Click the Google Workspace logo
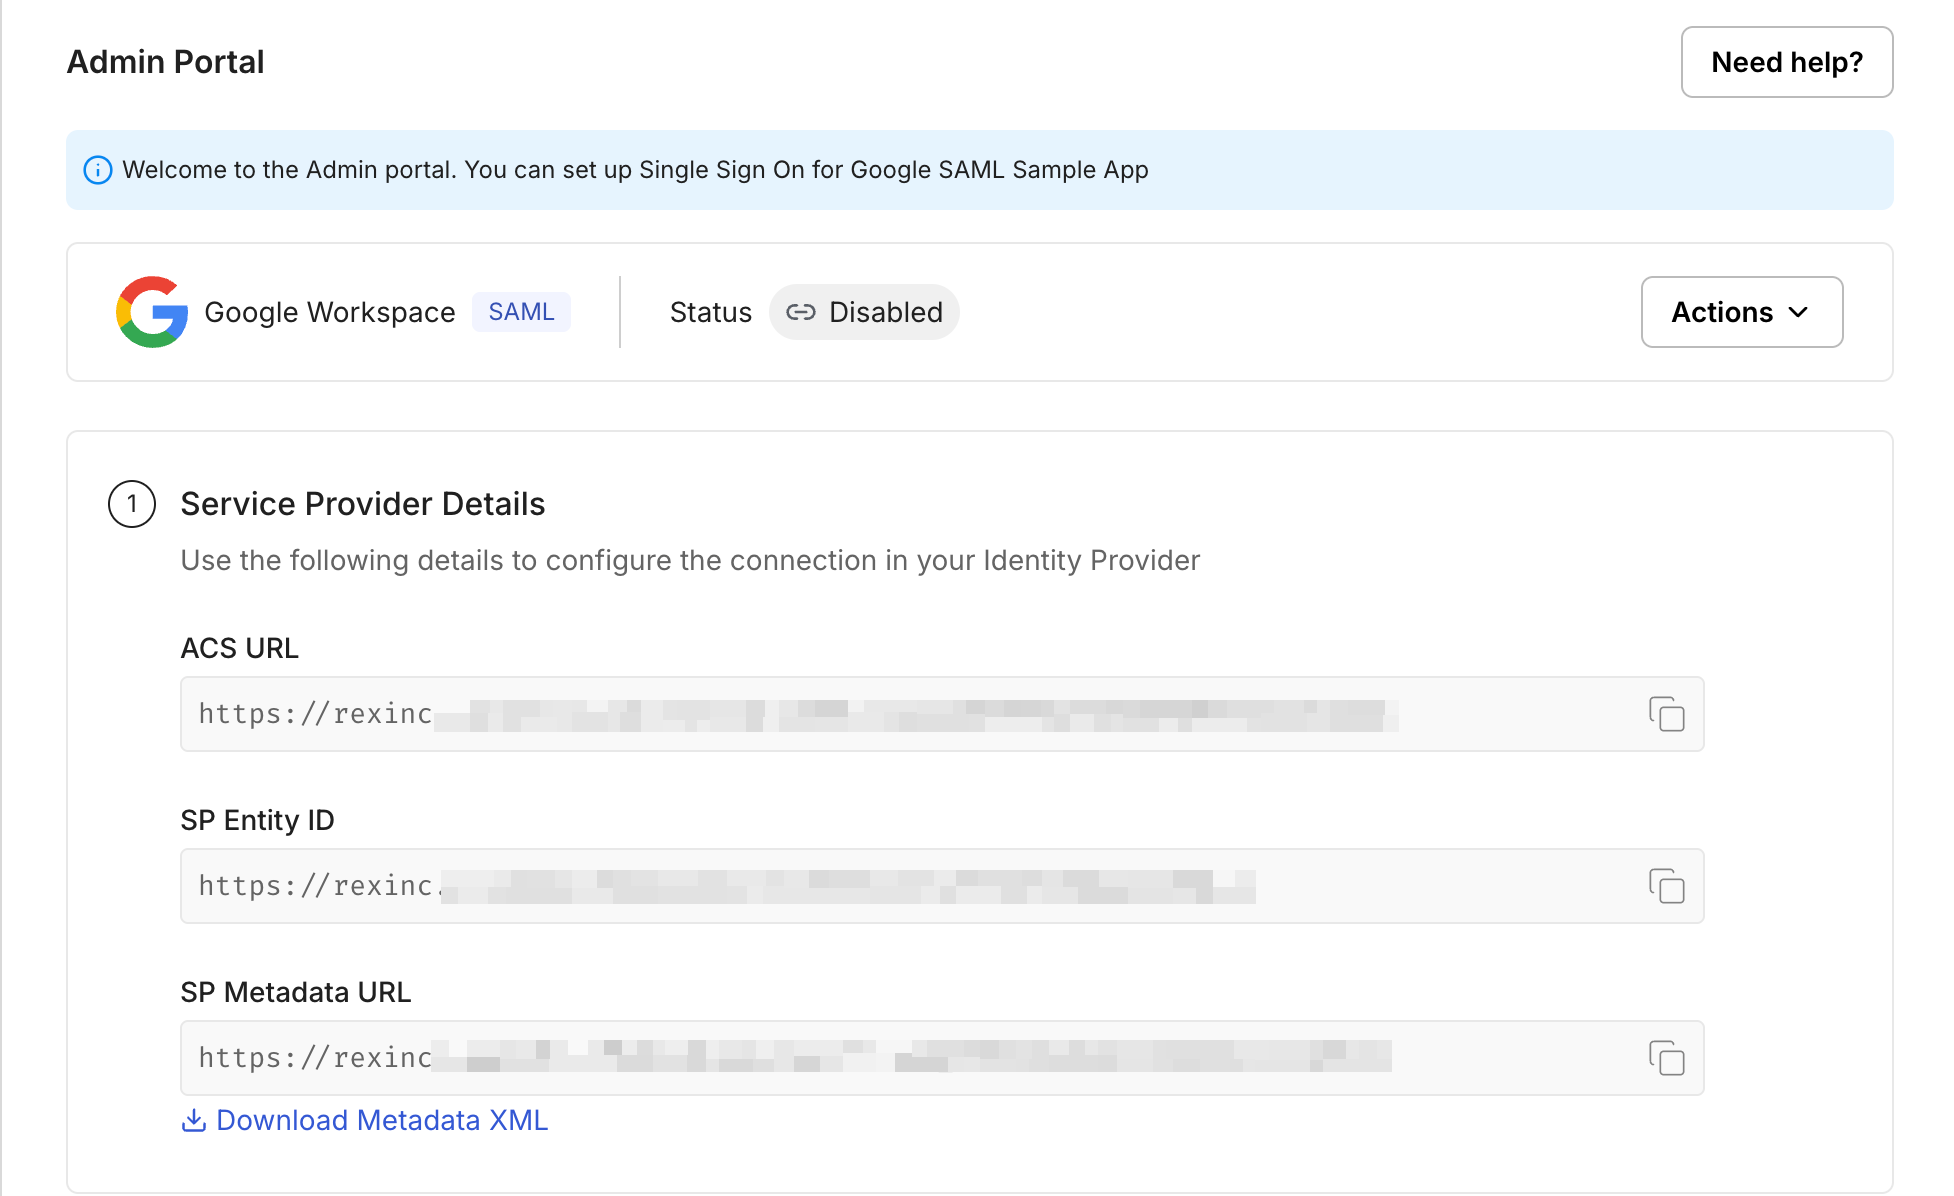The image size is (1954, 1196). coord(152,312)
